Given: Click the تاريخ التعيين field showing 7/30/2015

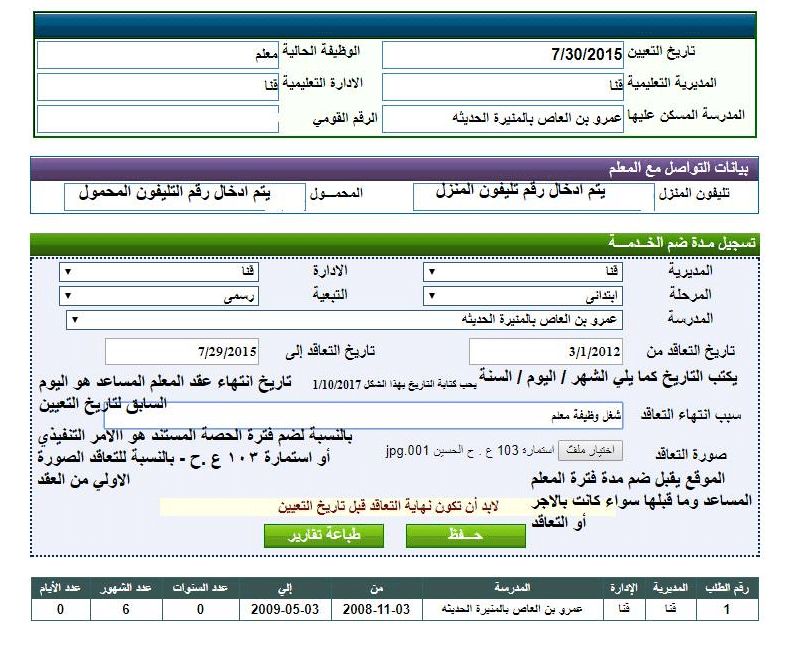Looking at the screenshot, I should click(x=503, y=55).
